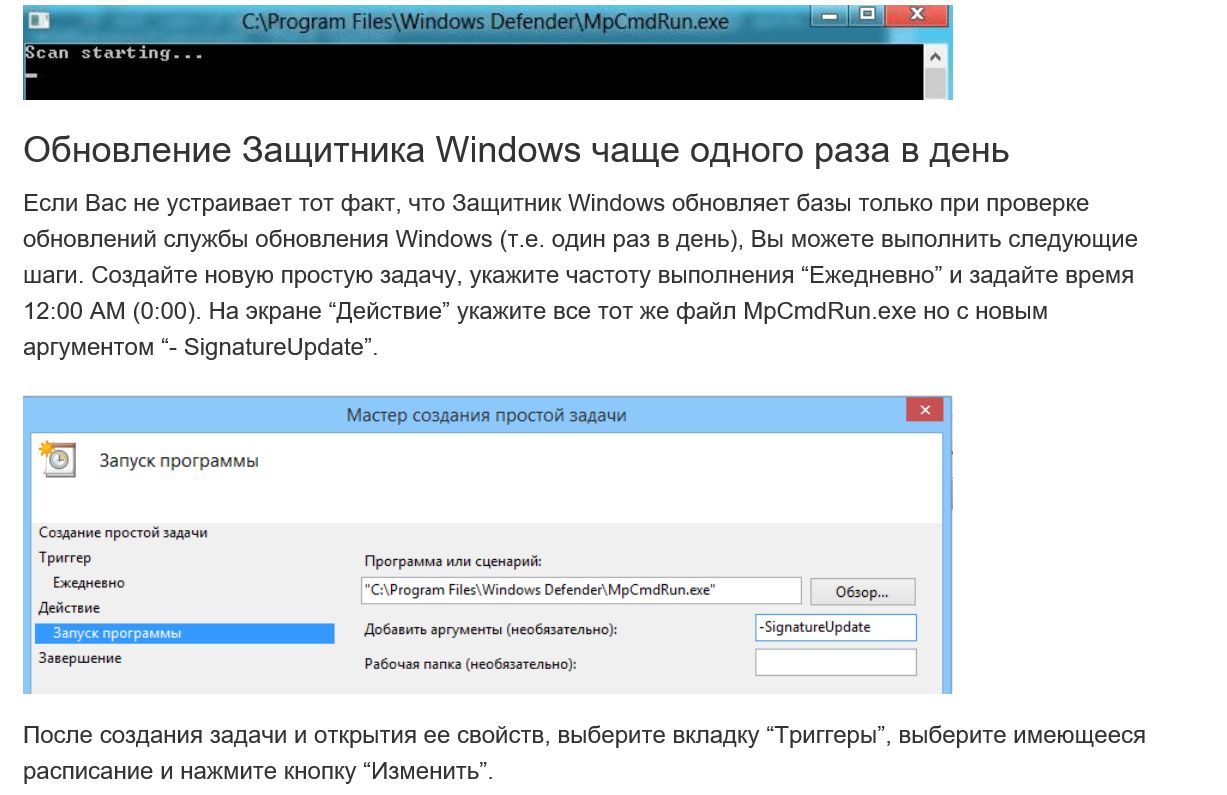
Task: Click the arguments field containing -SignatureUpdate
Action: tap(836, 627)
